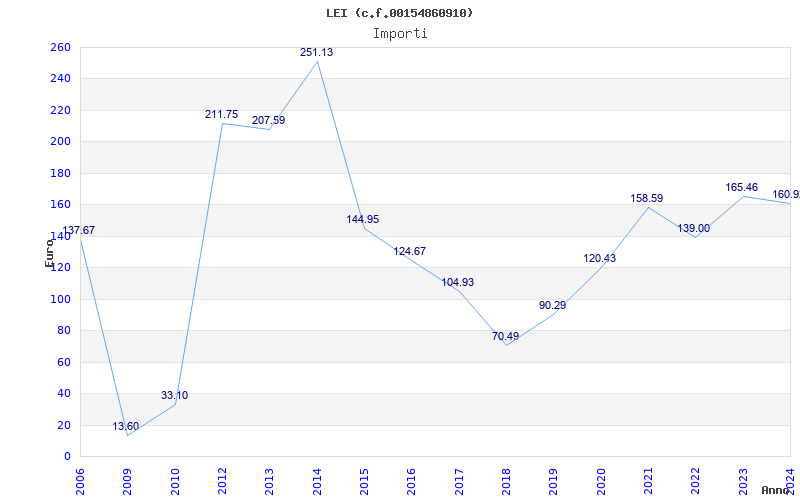
Task: Click the 20 y-axis tick label
Action: 63,425
